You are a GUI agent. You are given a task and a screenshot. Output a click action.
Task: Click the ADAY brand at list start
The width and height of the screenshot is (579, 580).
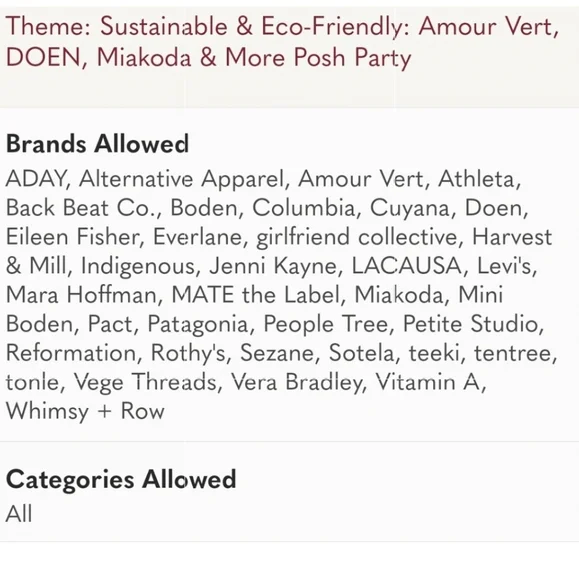coord(36,179)
